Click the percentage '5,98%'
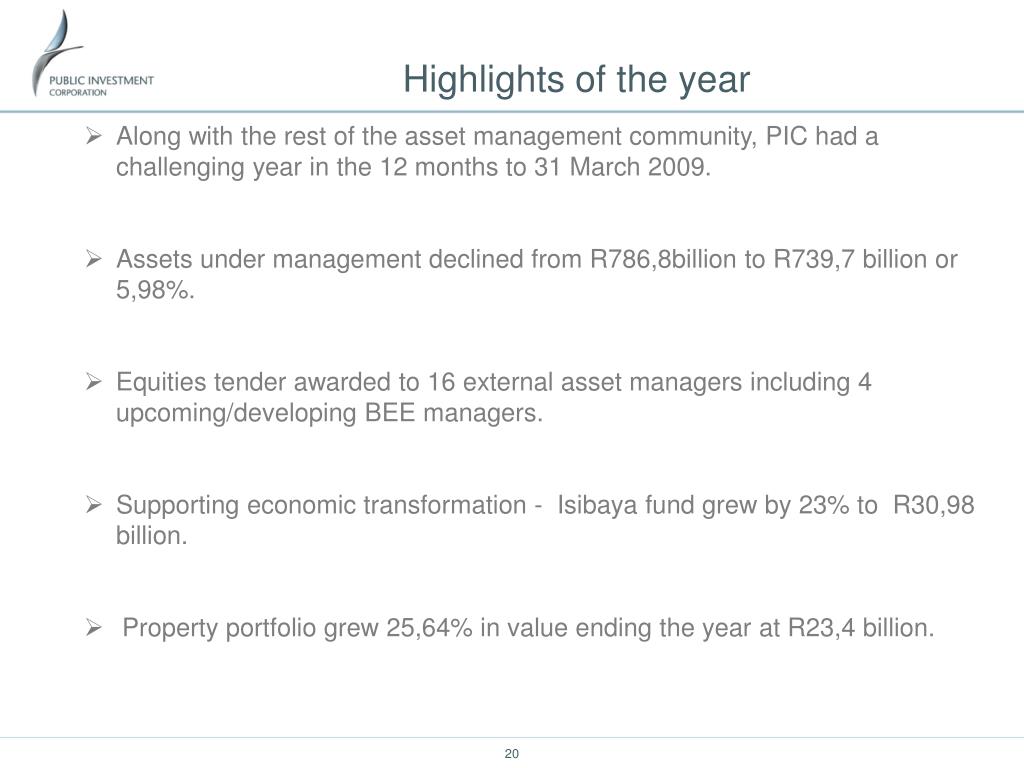This screenshot has height=768, width=1024. point(152,290)
